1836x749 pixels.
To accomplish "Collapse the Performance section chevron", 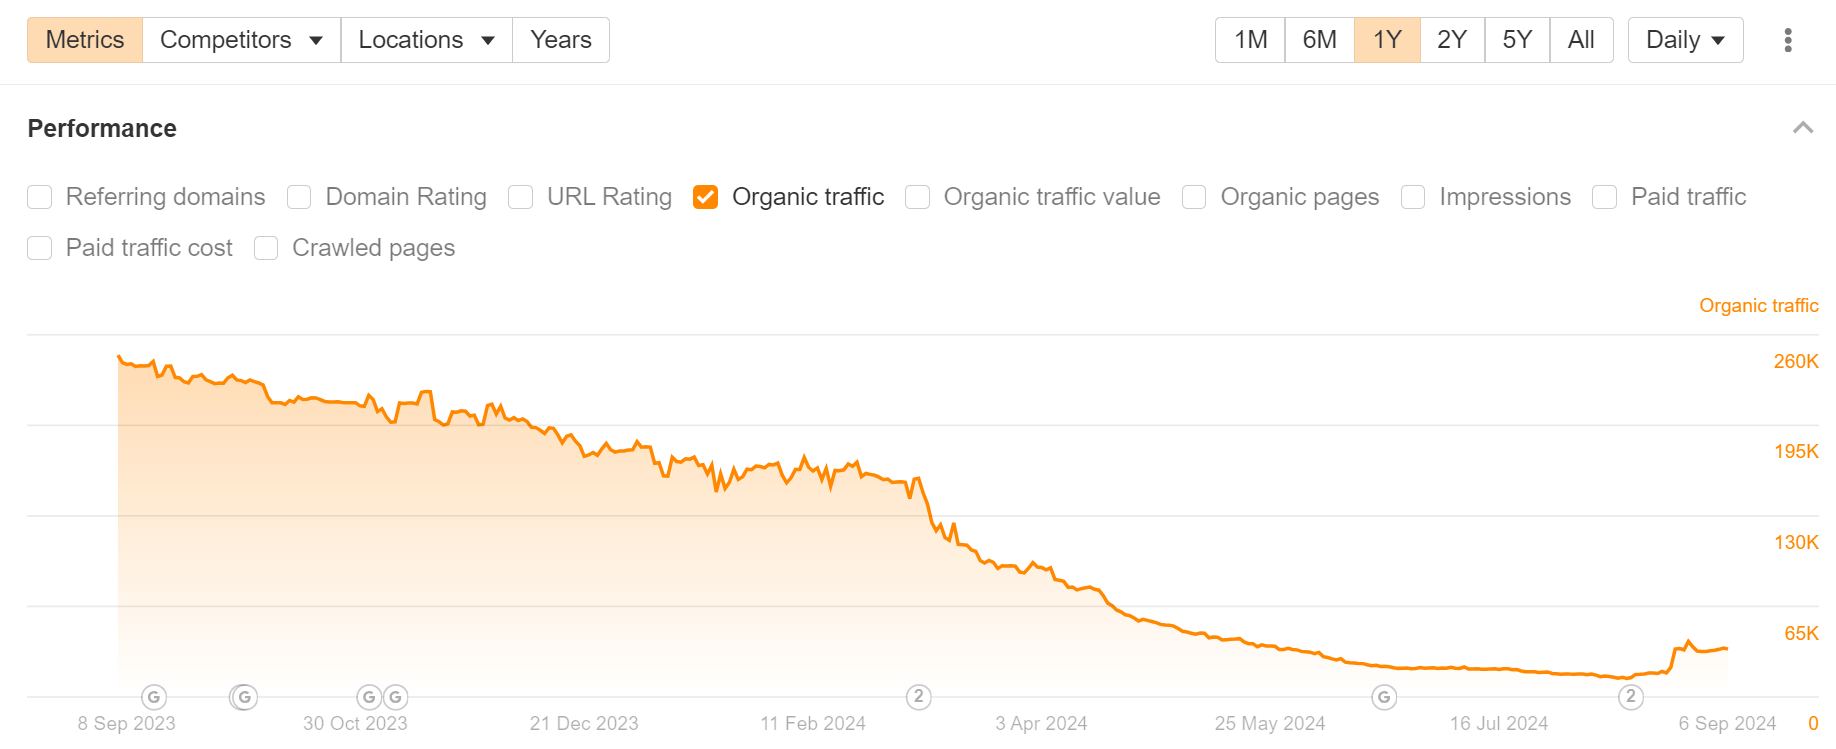I will click(x=1802, y=128).
